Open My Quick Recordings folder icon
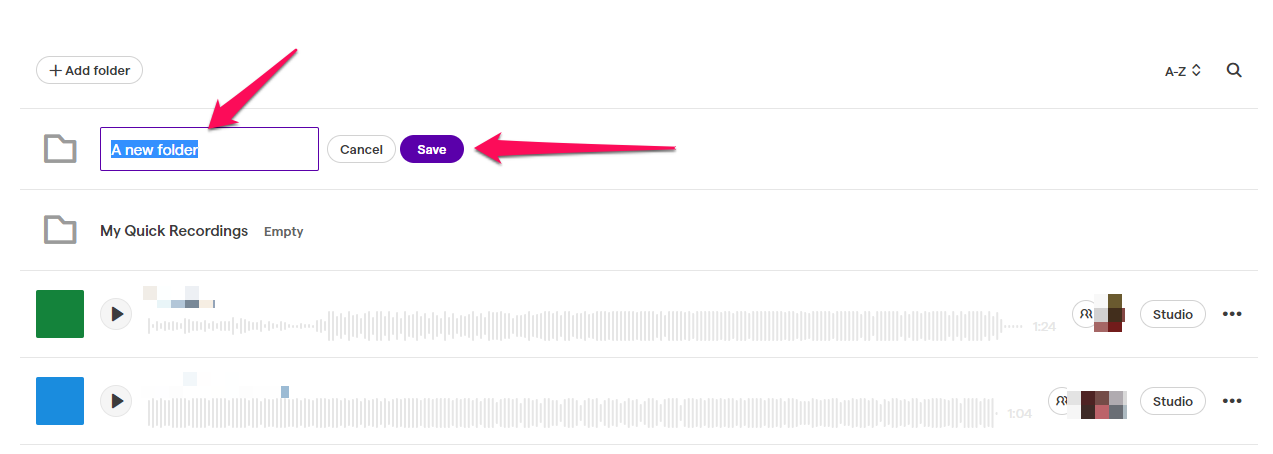This screenshot has height=454, width=1273. click(60, 230)
